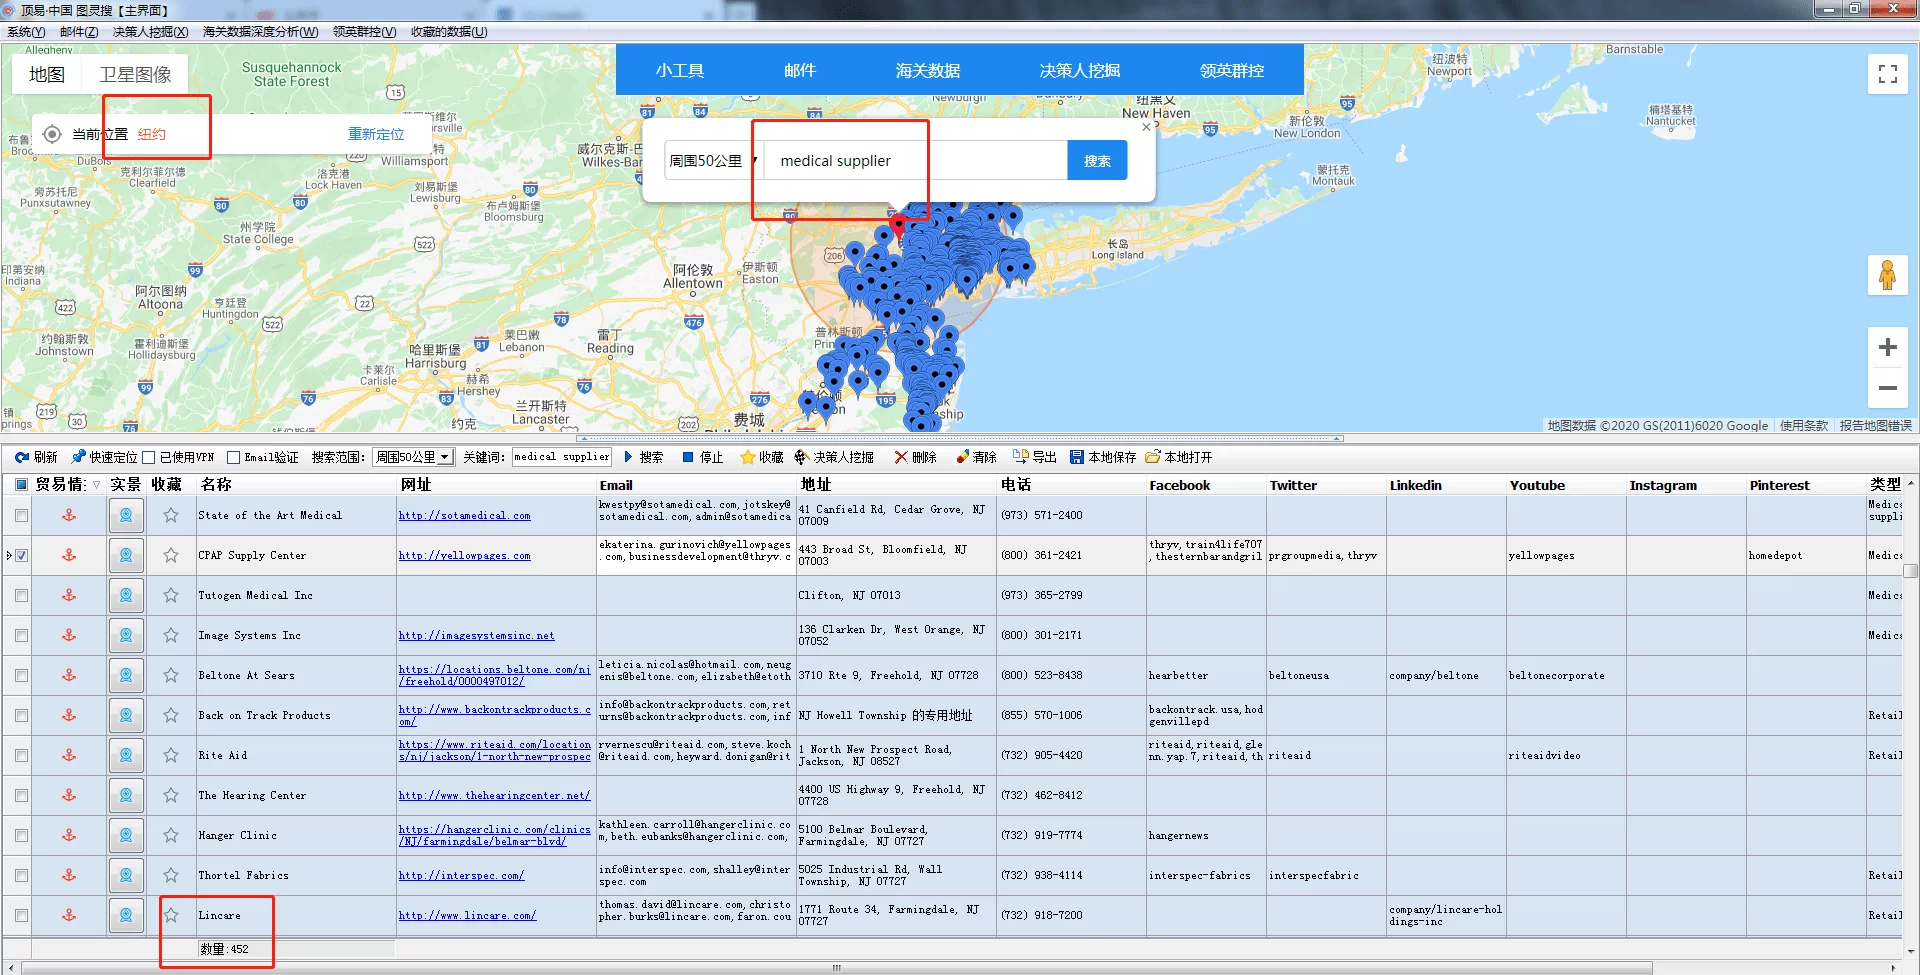The image size is (1920, 975).
Task: Click the 本地保存 save icon
Action: click(1077, 457)
